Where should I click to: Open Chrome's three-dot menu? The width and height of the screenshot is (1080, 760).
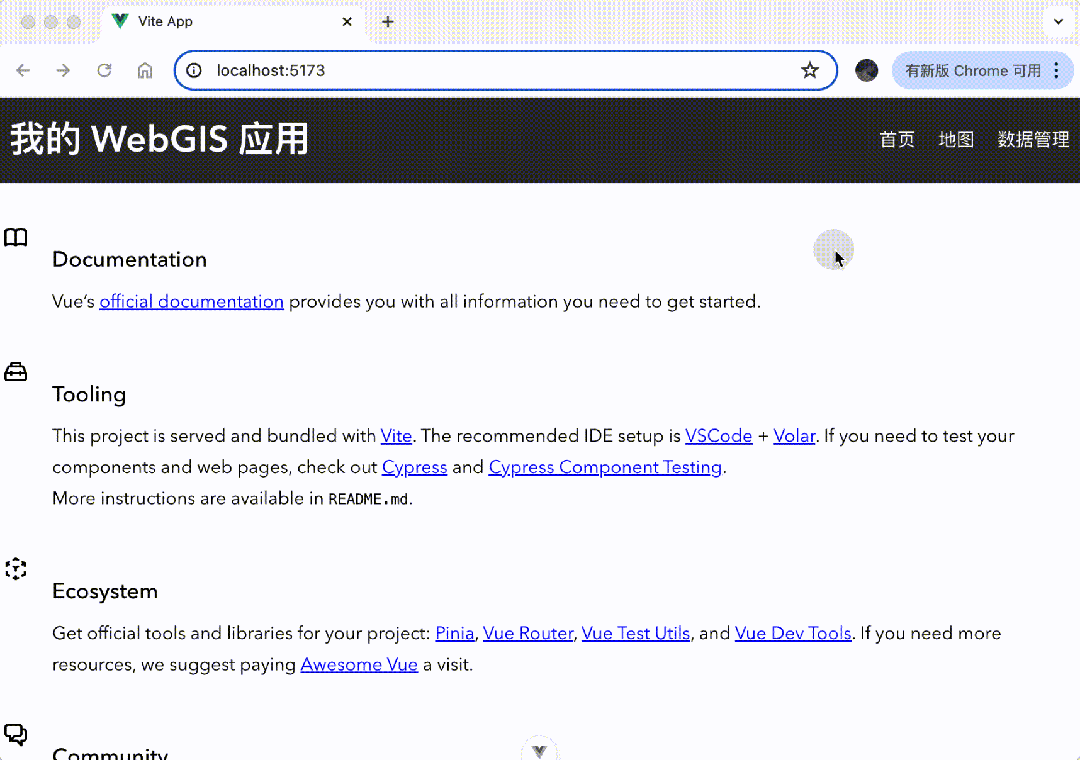(x=1056, y=70)
